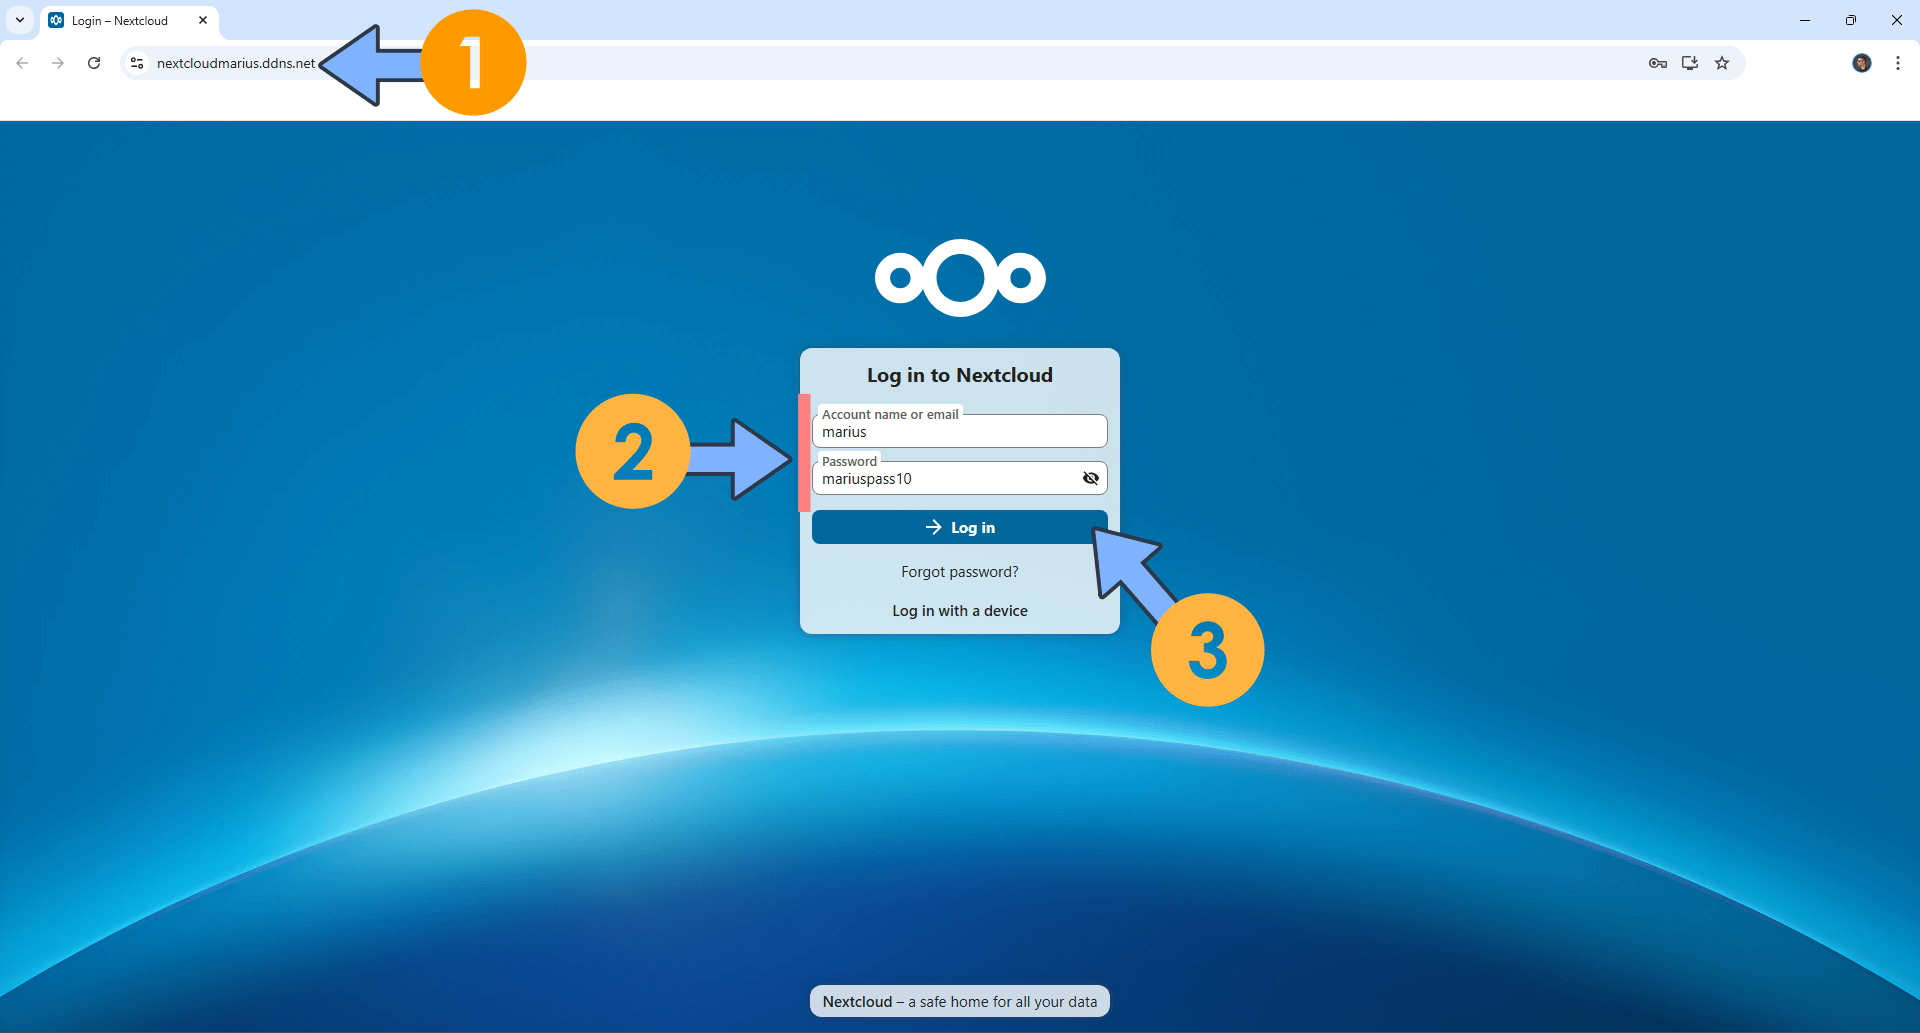The width and height of the screenshot is (1920, 1033).
Task: Click the install app icon in address bar
Action: [x=1690, y=63]
